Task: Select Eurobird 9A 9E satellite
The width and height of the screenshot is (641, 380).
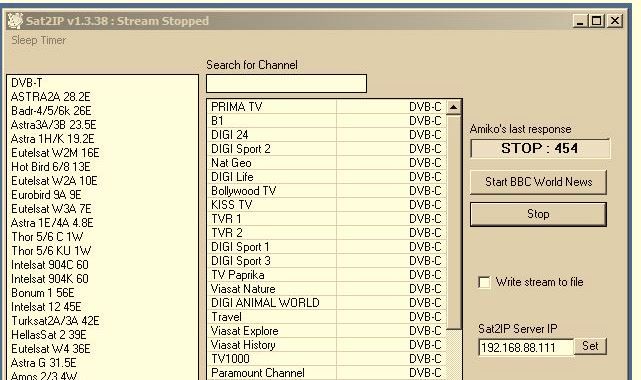Action: click(103, 195)
